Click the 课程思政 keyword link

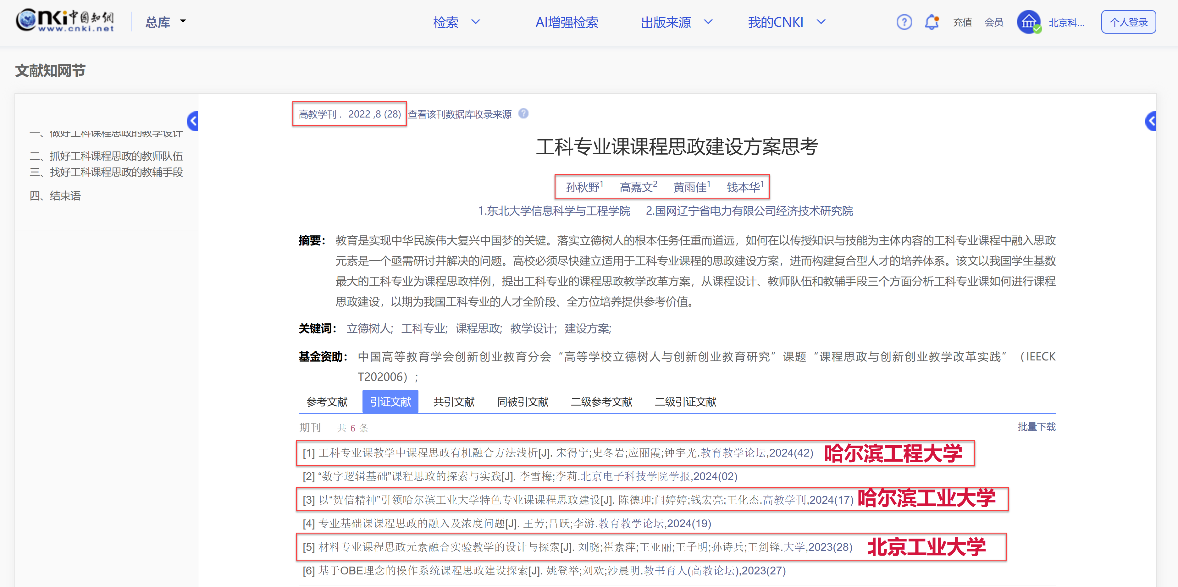pyautogui.click(x=478, y=328)
